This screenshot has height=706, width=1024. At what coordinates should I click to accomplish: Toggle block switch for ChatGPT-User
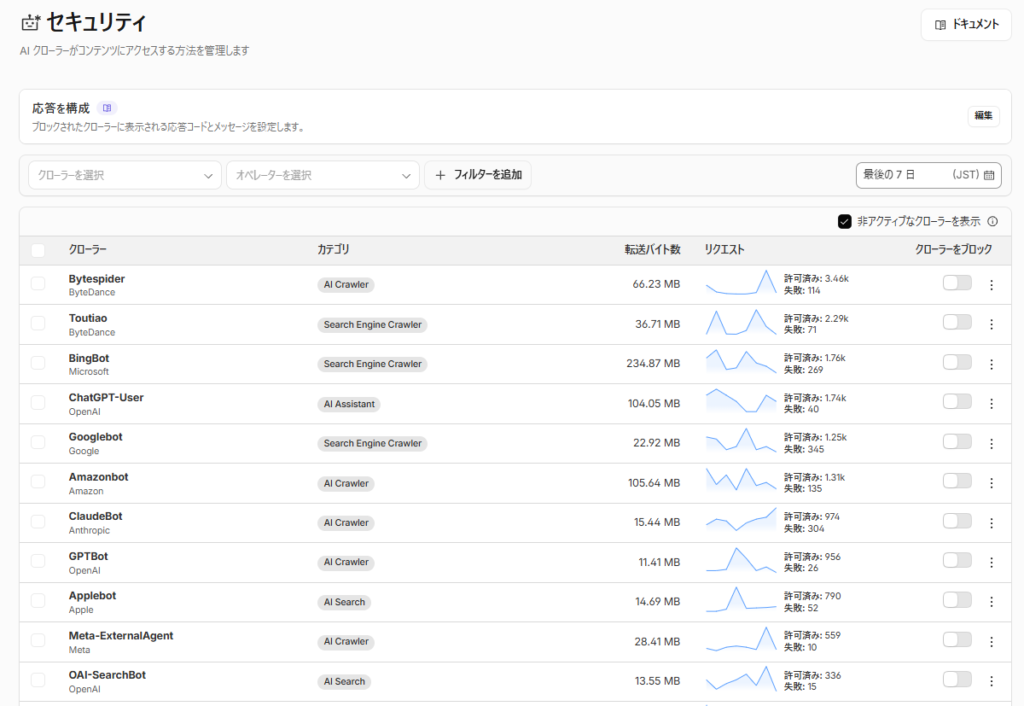tap(957, 402)
